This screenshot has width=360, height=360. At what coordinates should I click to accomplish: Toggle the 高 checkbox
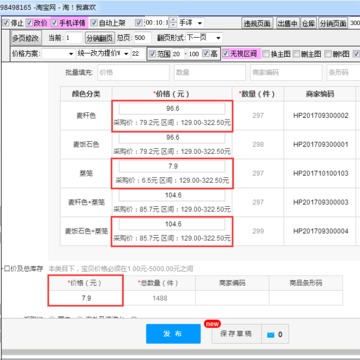tap(206, 54)
